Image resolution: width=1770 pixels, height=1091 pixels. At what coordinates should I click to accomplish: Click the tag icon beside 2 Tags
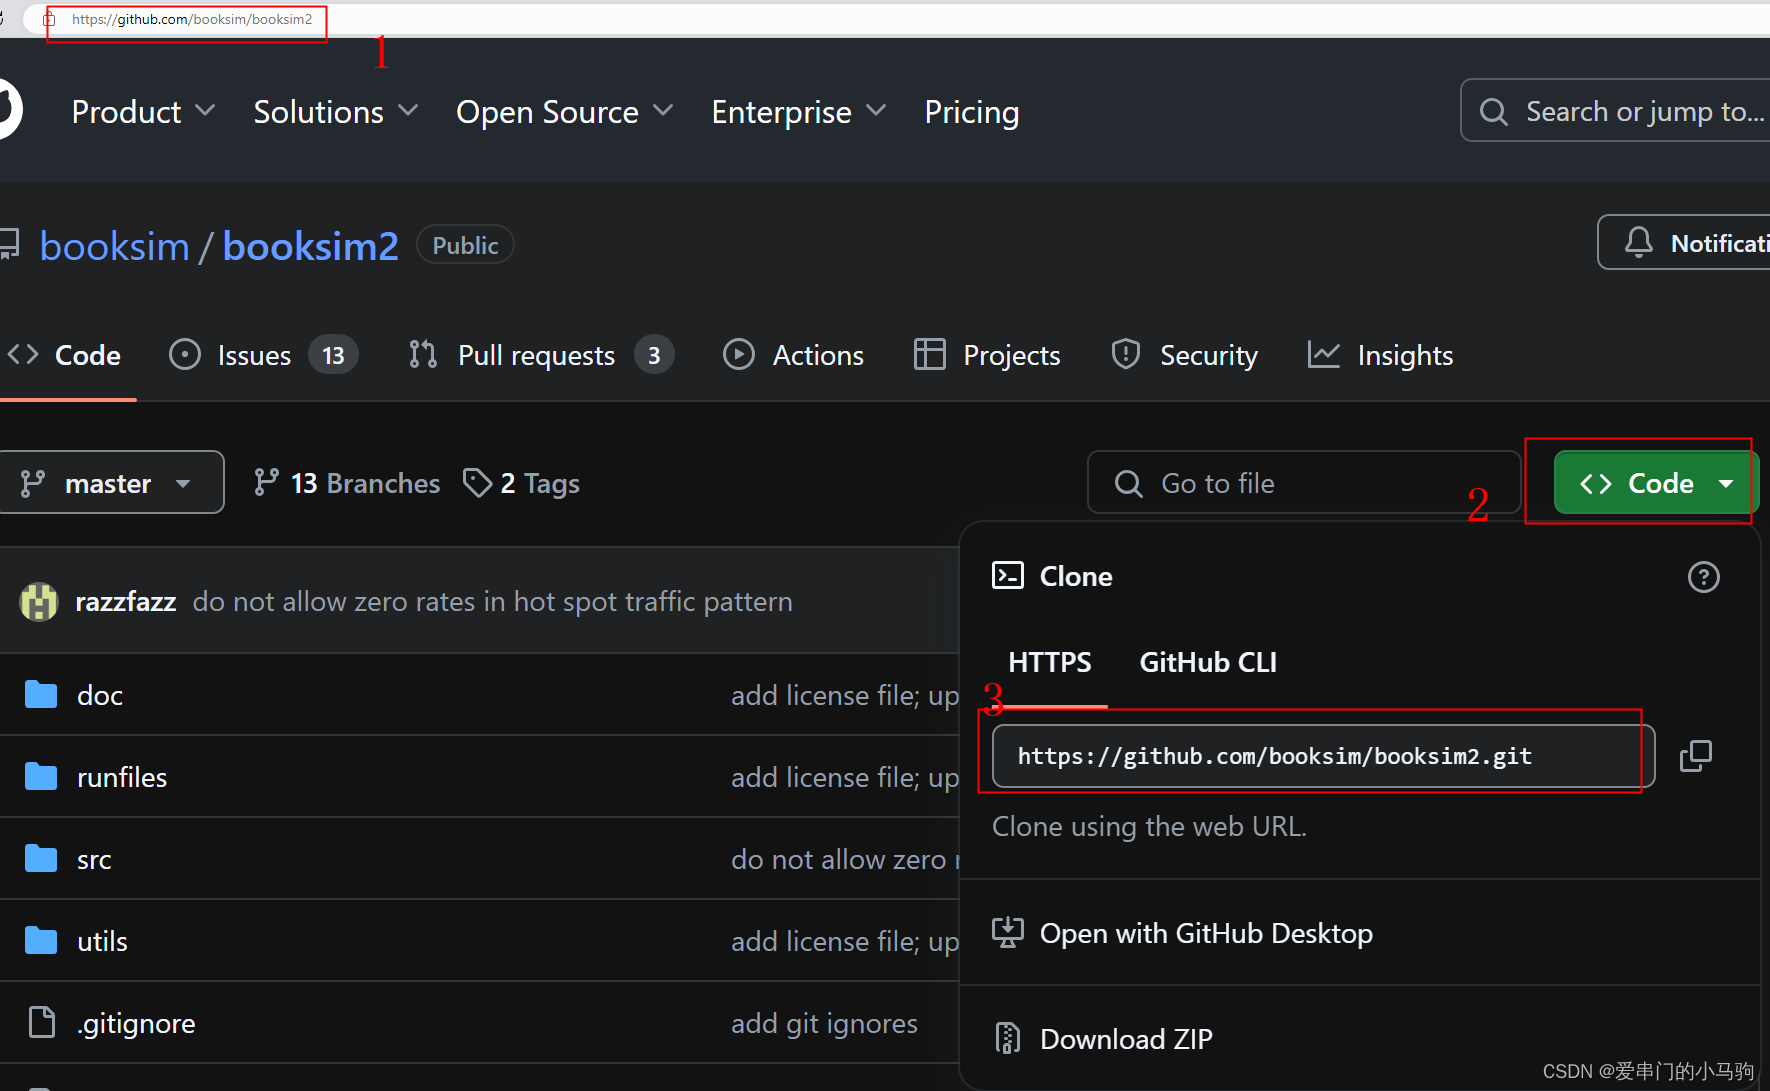point(477,483)
